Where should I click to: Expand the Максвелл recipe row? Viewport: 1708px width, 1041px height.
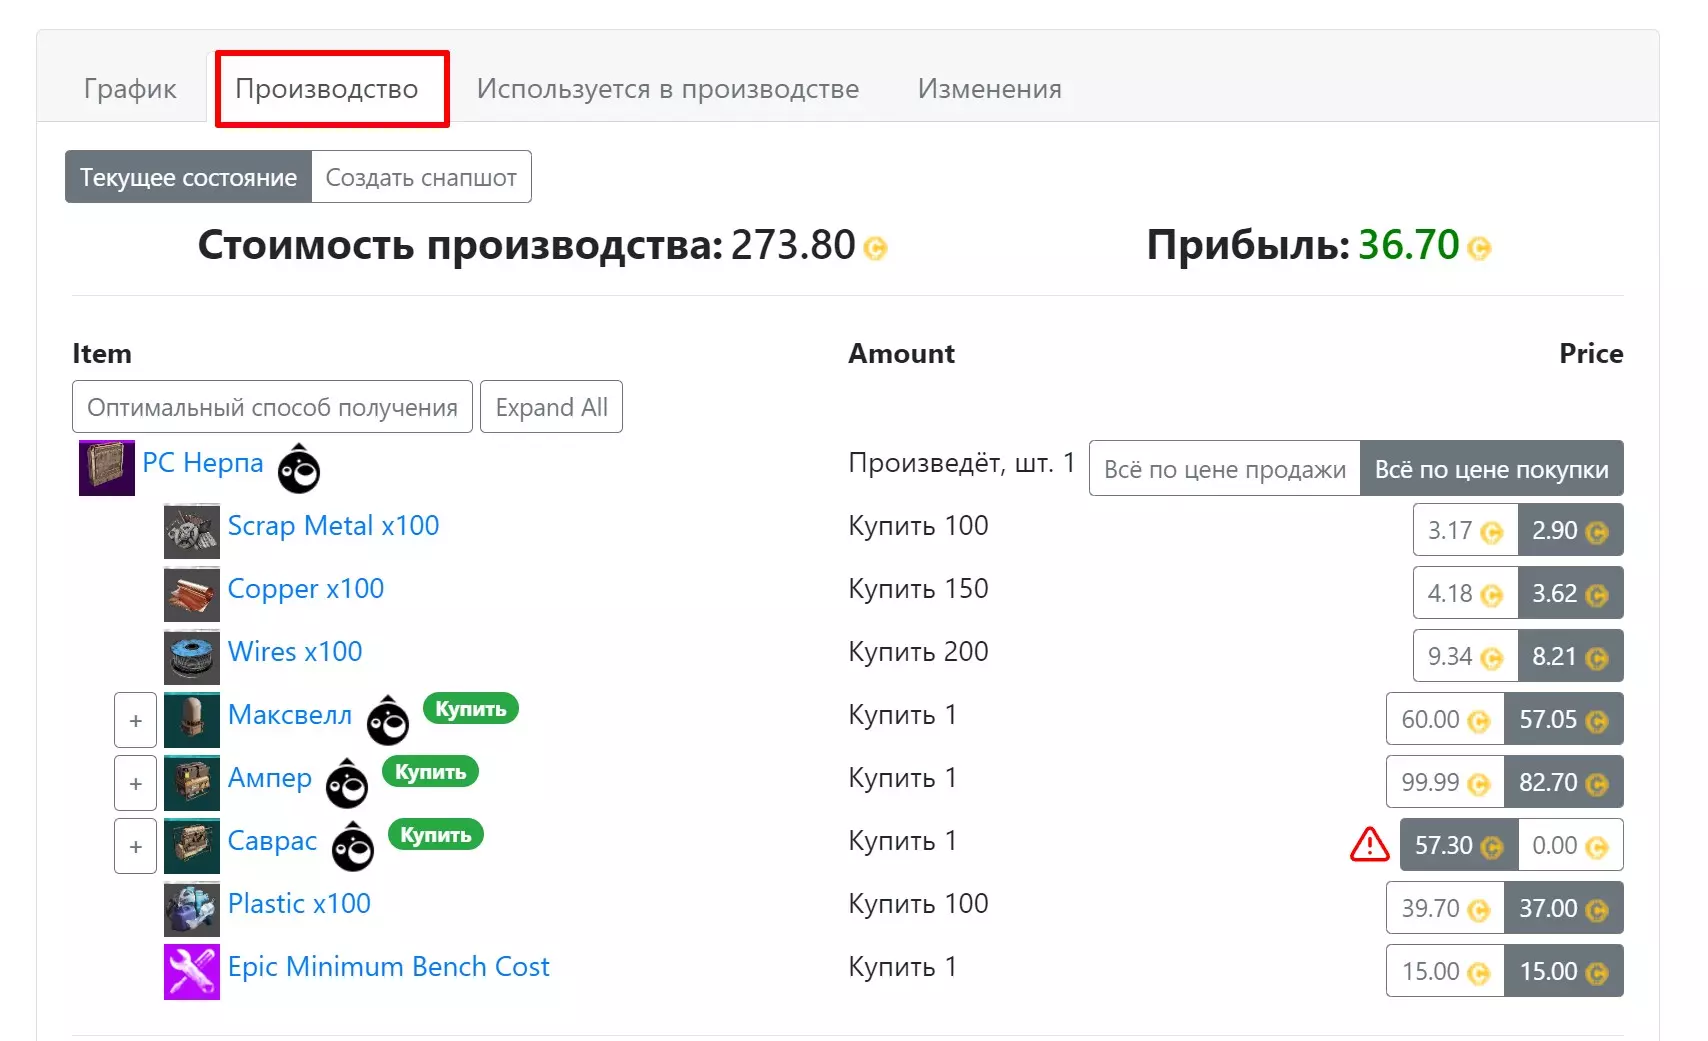click(x=136, y=720)
